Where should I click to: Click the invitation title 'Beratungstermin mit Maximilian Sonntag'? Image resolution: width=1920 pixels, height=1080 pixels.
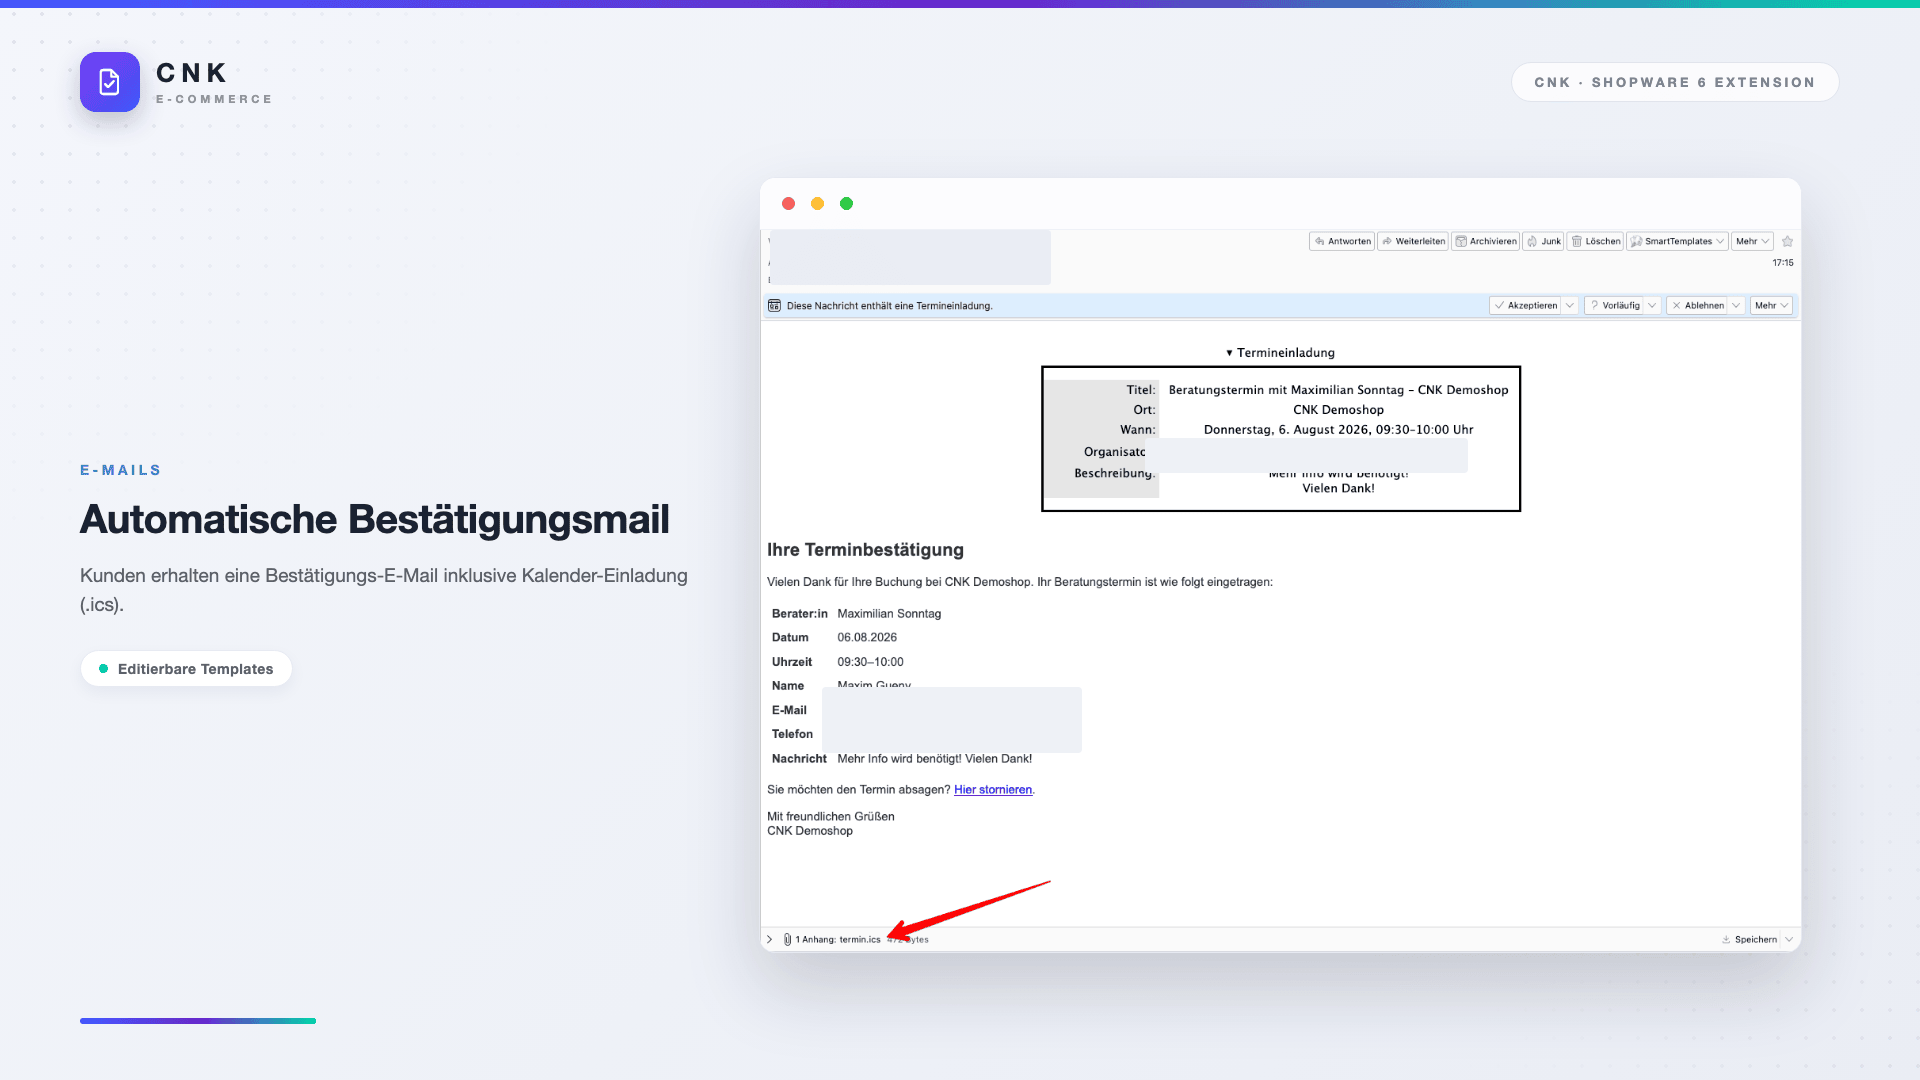tap(1286, 390)
